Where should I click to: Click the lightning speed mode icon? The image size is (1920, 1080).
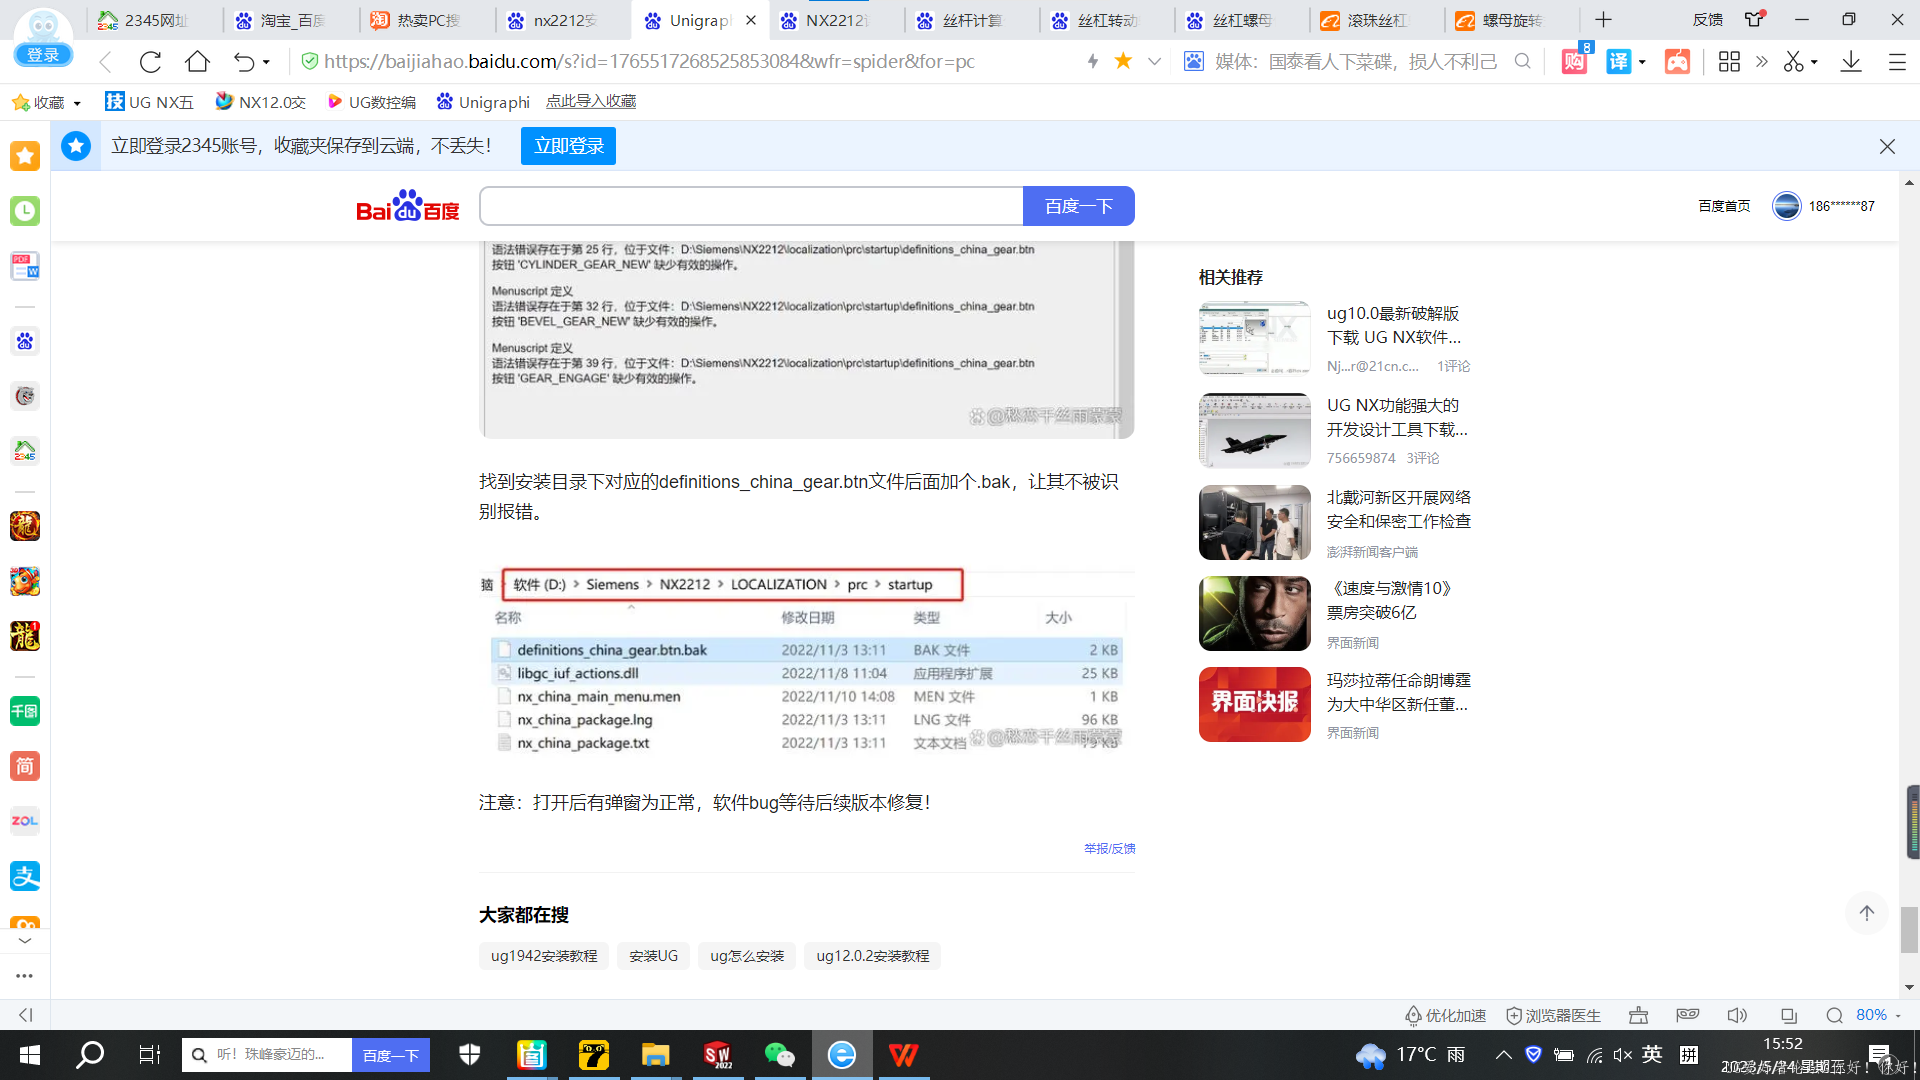pos(1093,61)
